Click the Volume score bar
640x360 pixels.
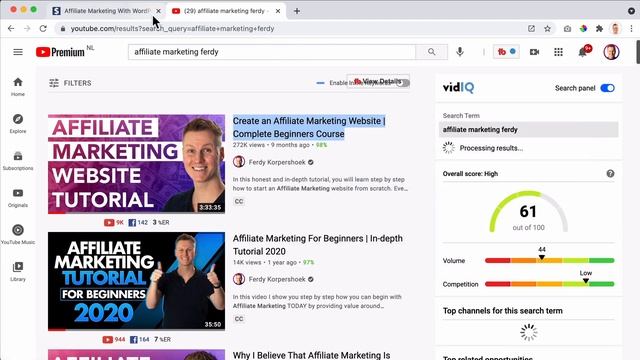[549, 260]
